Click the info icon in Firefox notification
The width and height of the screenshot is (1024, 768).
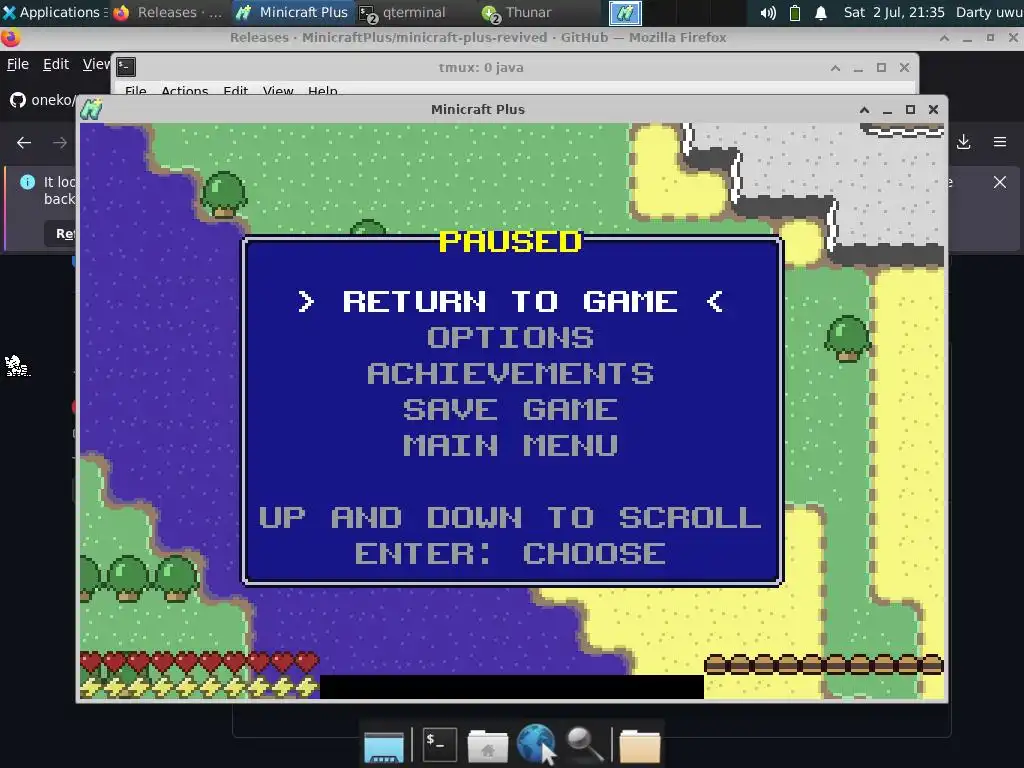click(27, 182)
